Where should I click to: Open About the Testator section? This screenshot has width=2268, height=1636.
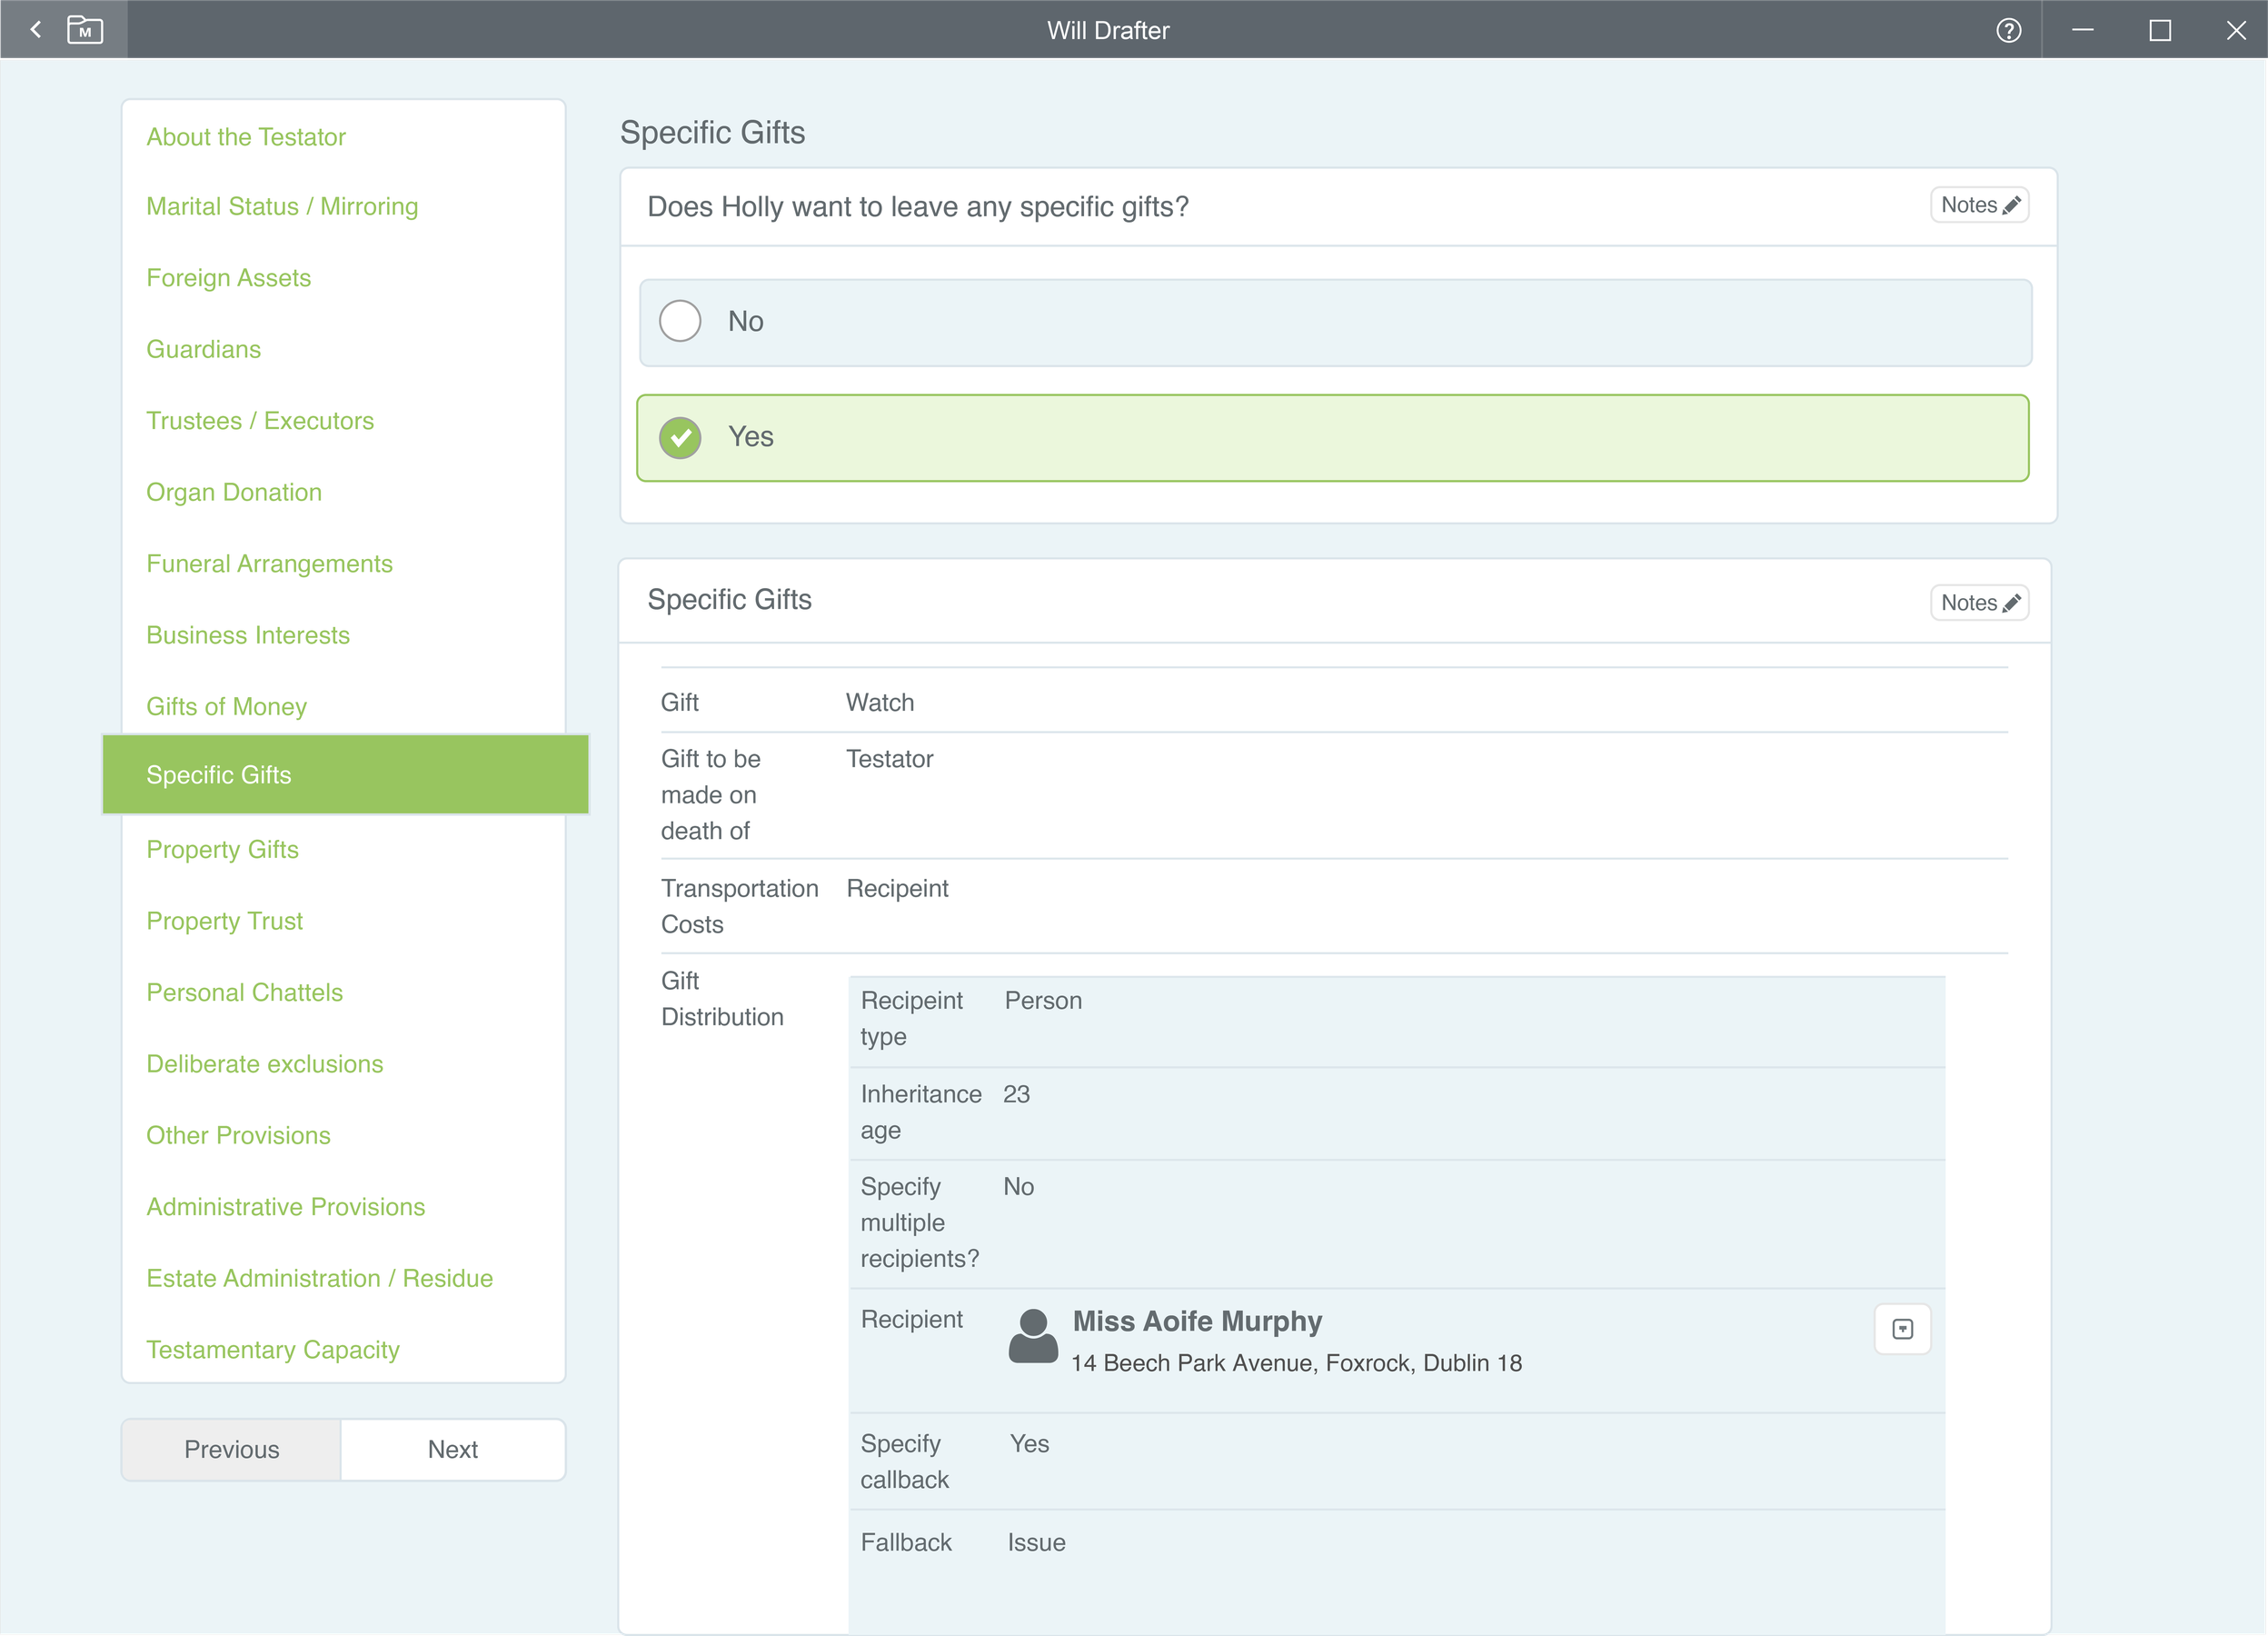click(x=246, y=137)
